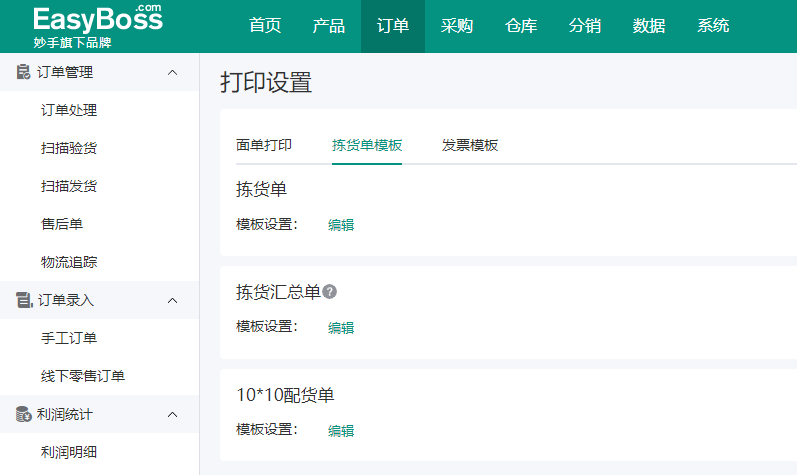The image size is (797, 475).
Task: Click 编辑 link for 10*10配货单
Action: (341, 431)
